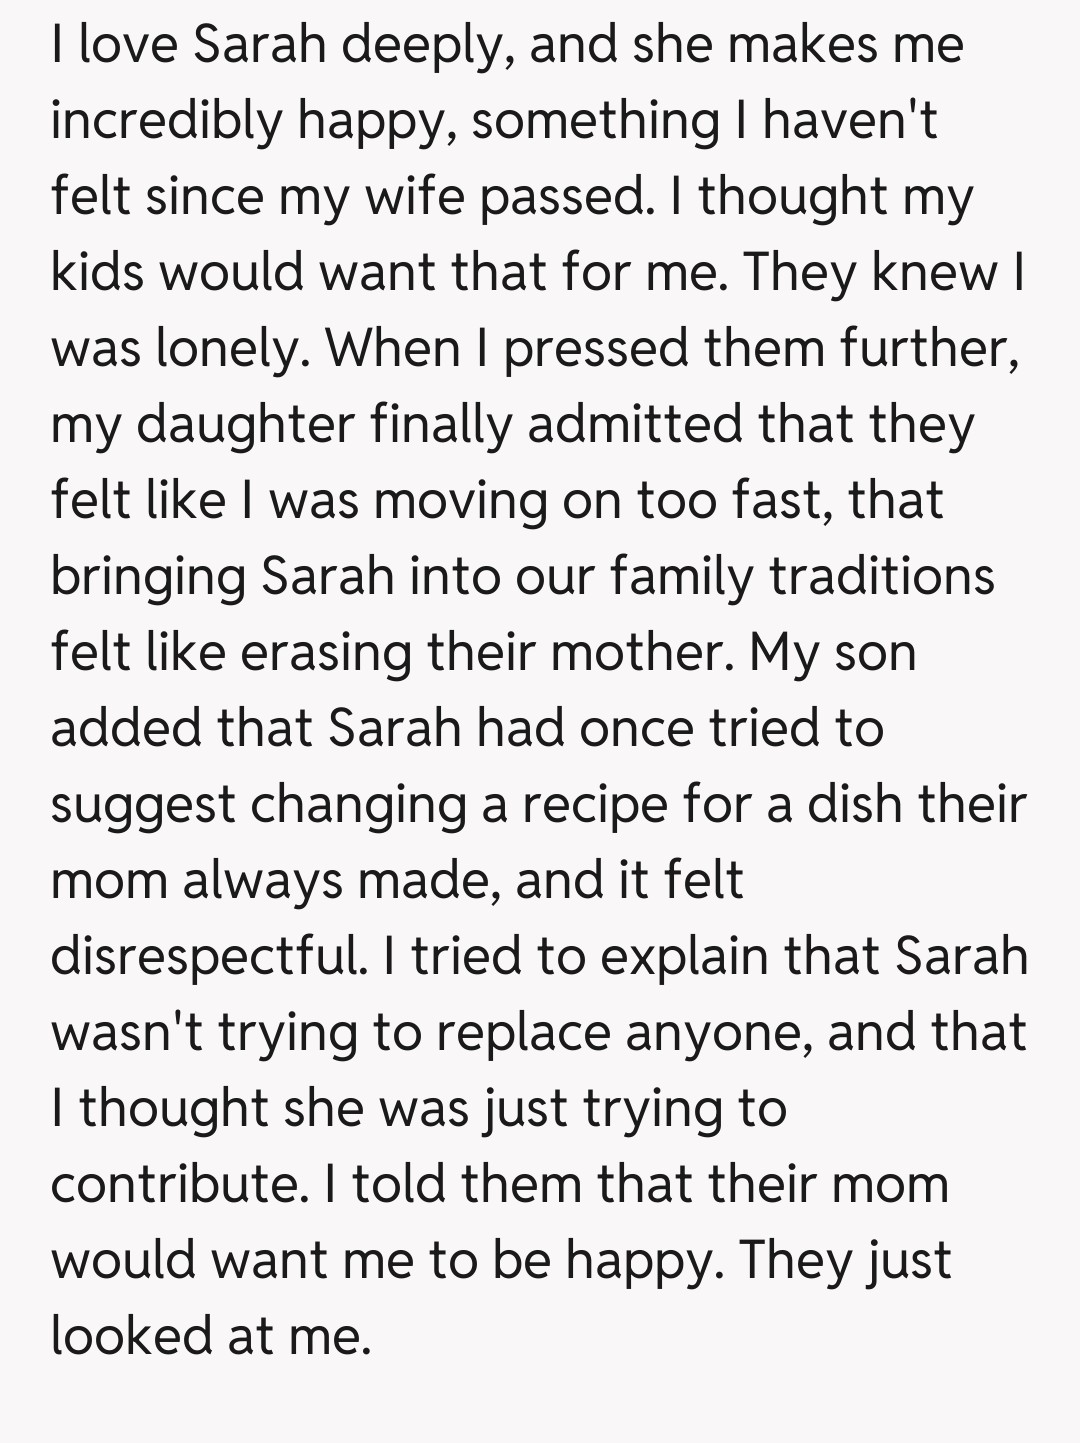Click the words "My son"

[x=832, y=652]
